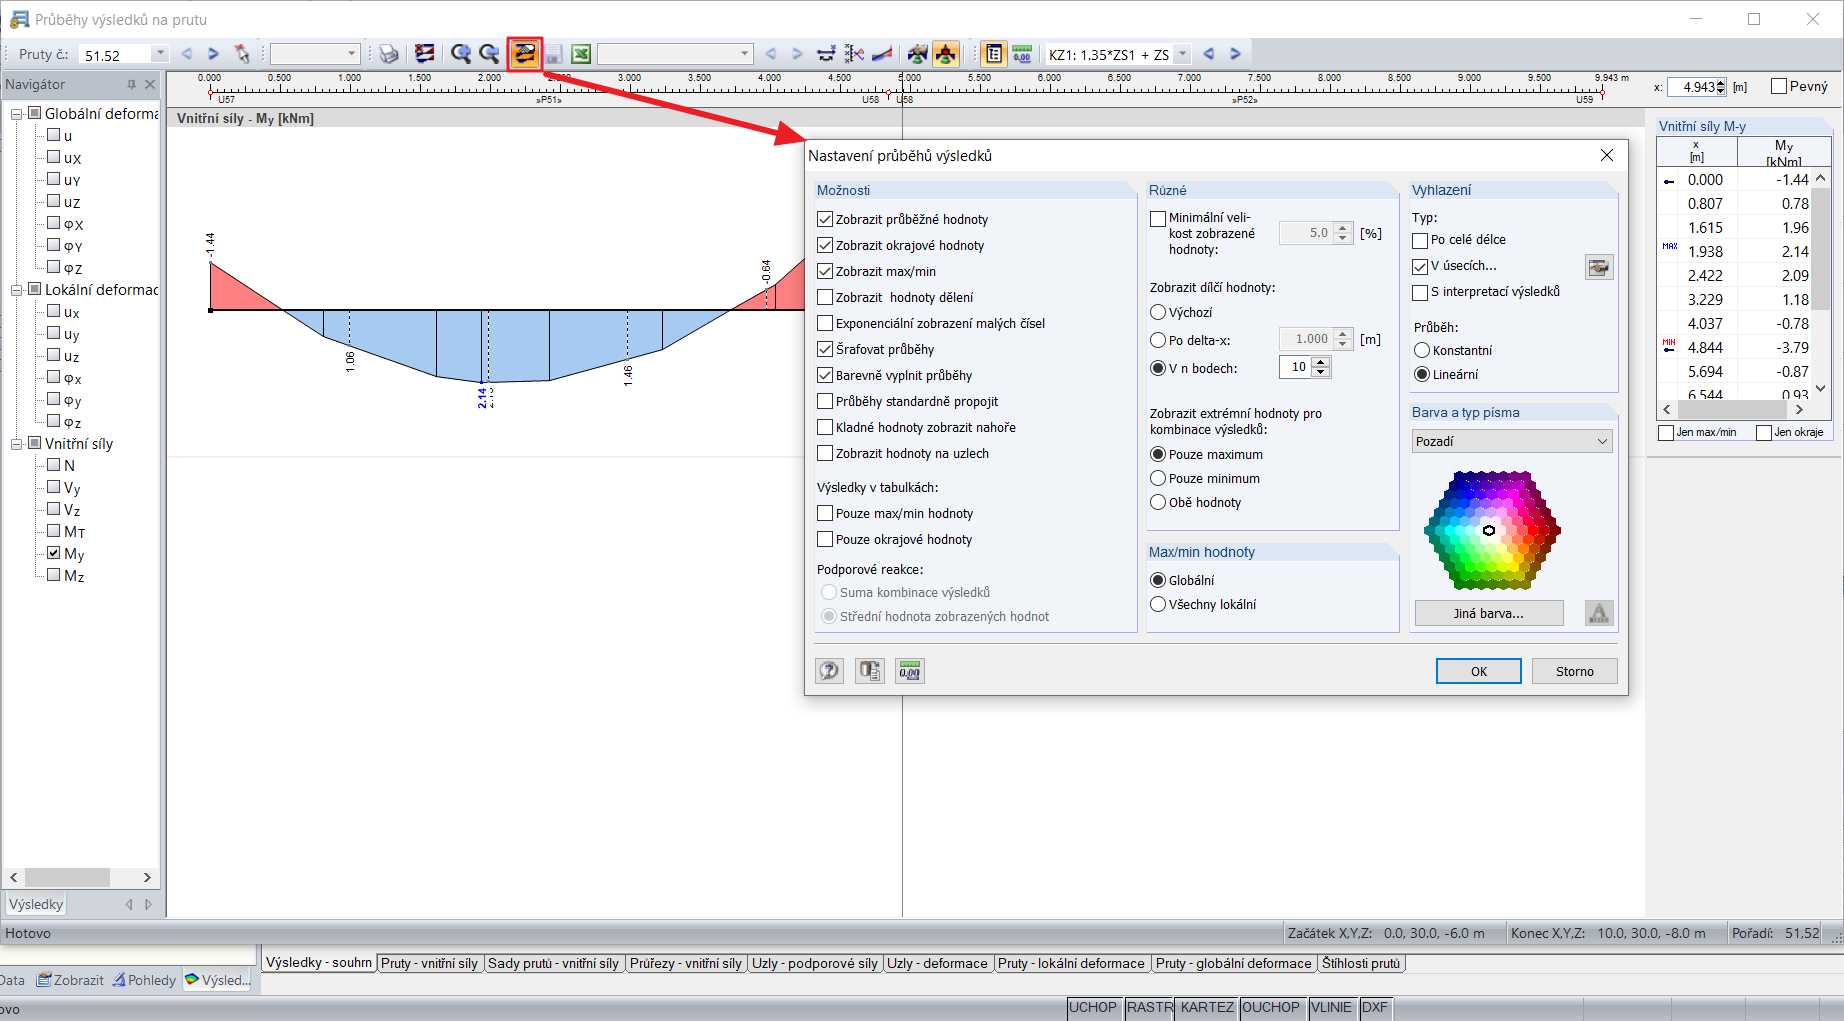Viewport: 1844px width, 1021px height.
Task: Open result diagram settings from the toolbar
Action: tap(524, 54)
